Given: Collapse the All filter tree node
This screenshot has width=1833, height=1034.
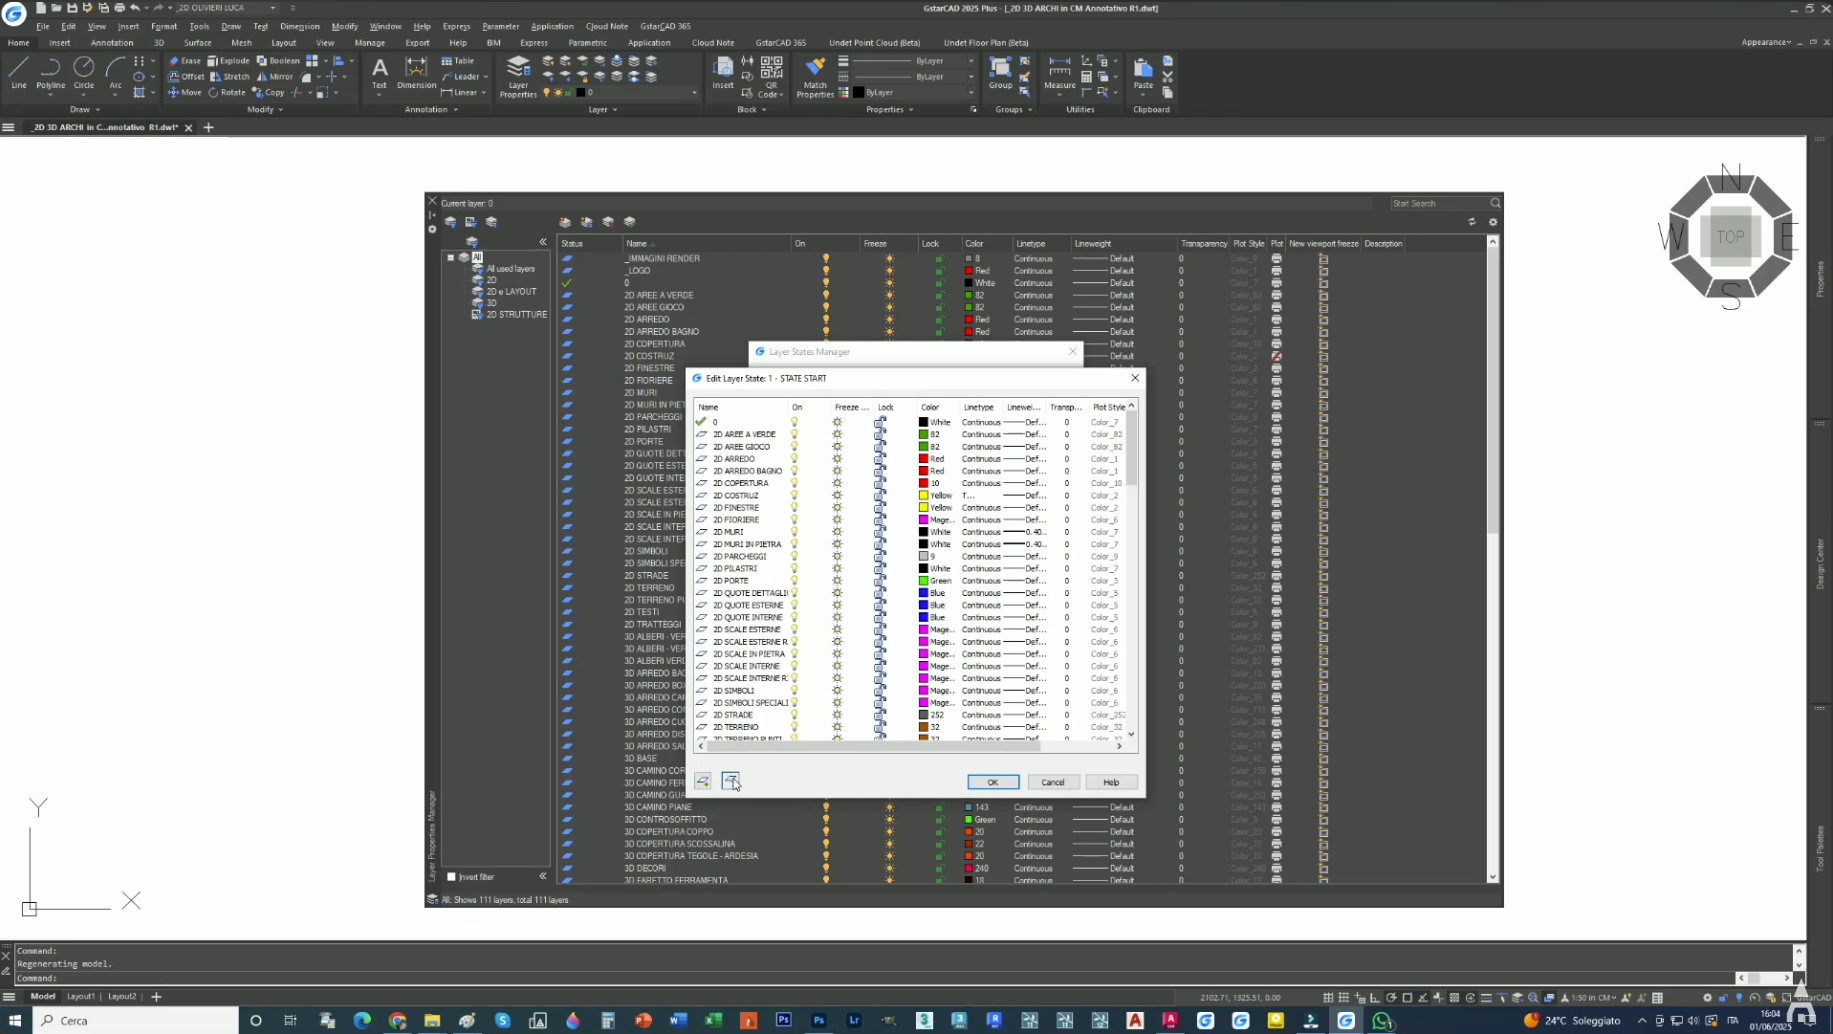Looking at the screenshot, I should pyautogui.click(x=451, y=258).
